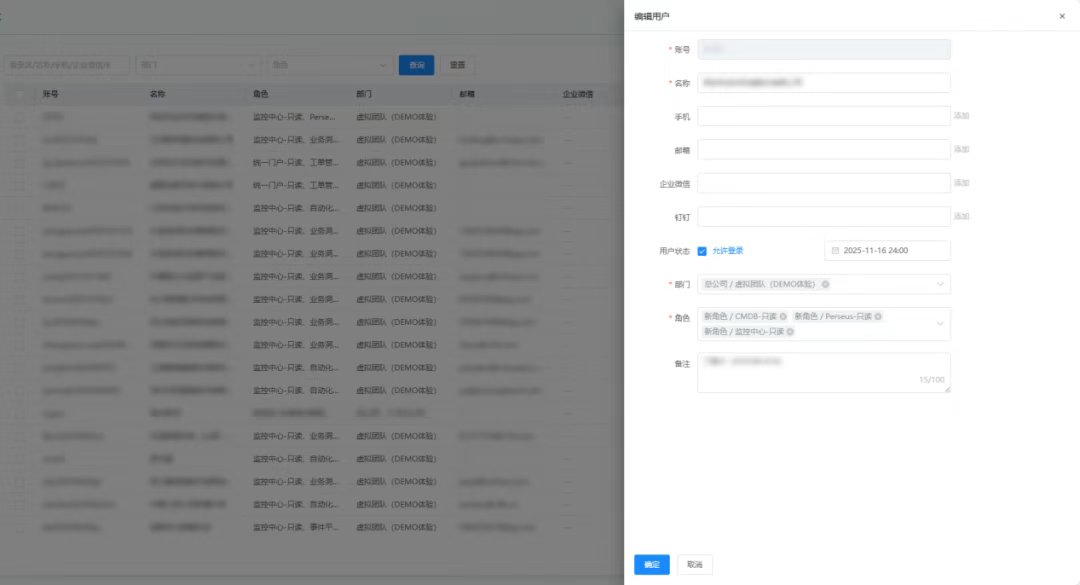Remove the Perseus-只读 role tag

(x=878, y=317)
